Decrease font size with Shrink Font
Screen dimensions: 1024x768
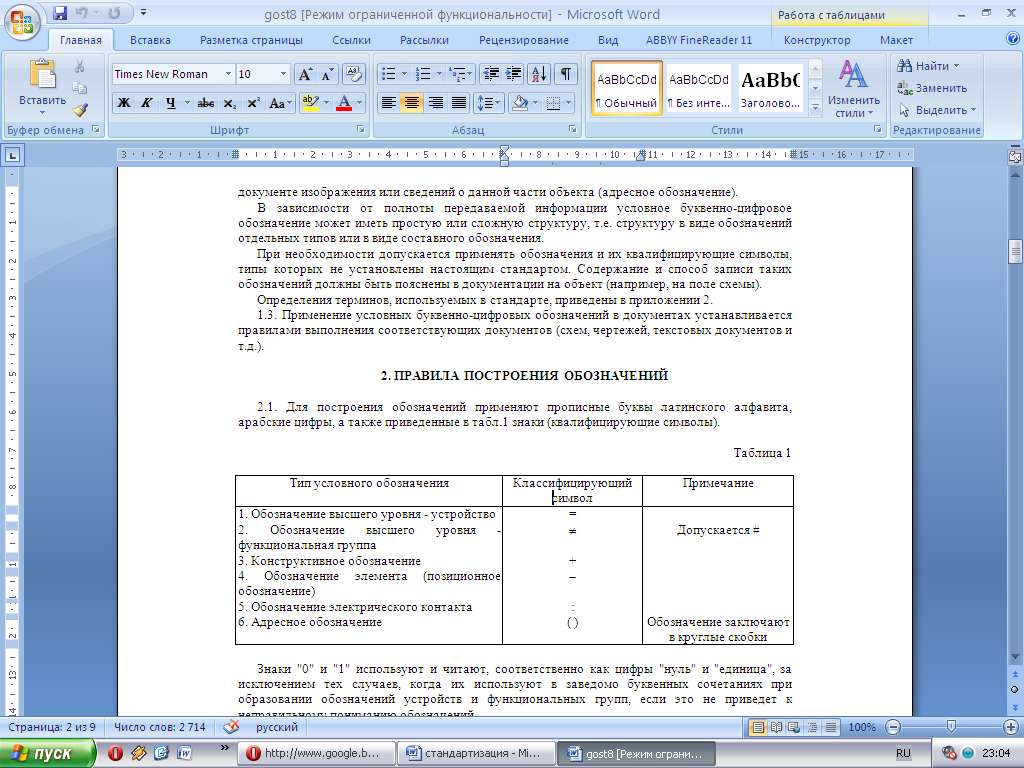pyautogui.click(x=327, y=74)
